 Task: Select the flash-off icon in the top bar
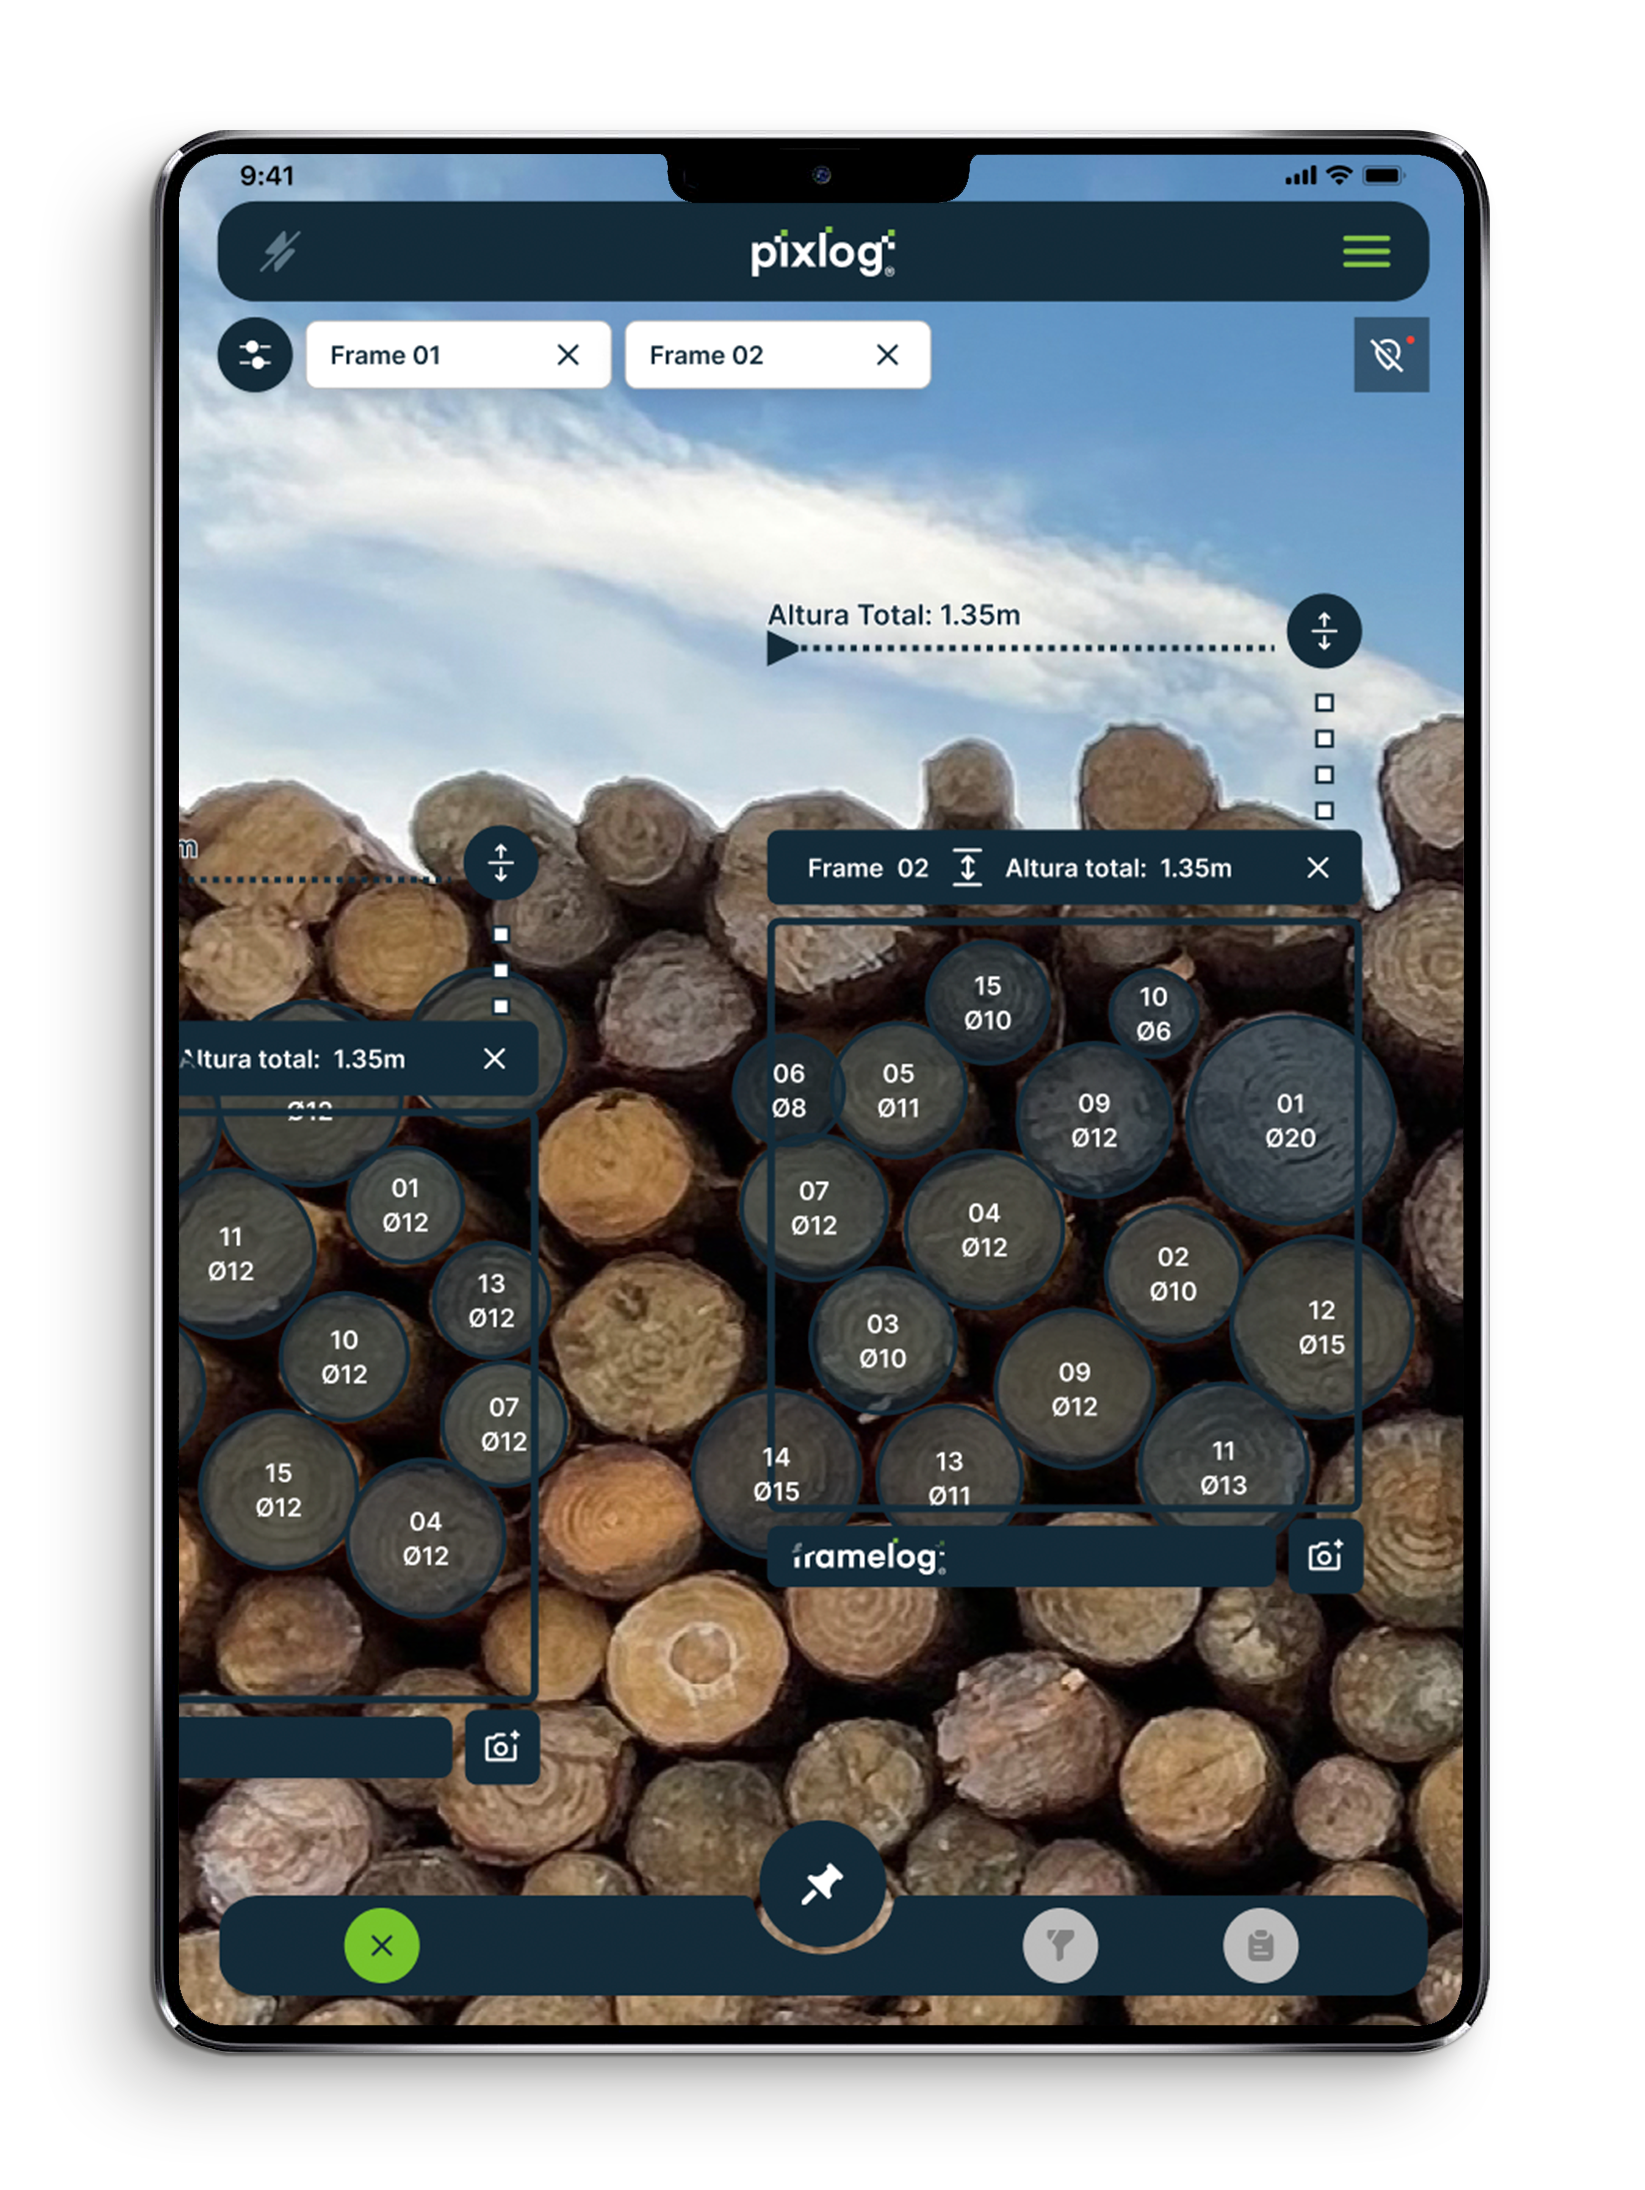280,253
